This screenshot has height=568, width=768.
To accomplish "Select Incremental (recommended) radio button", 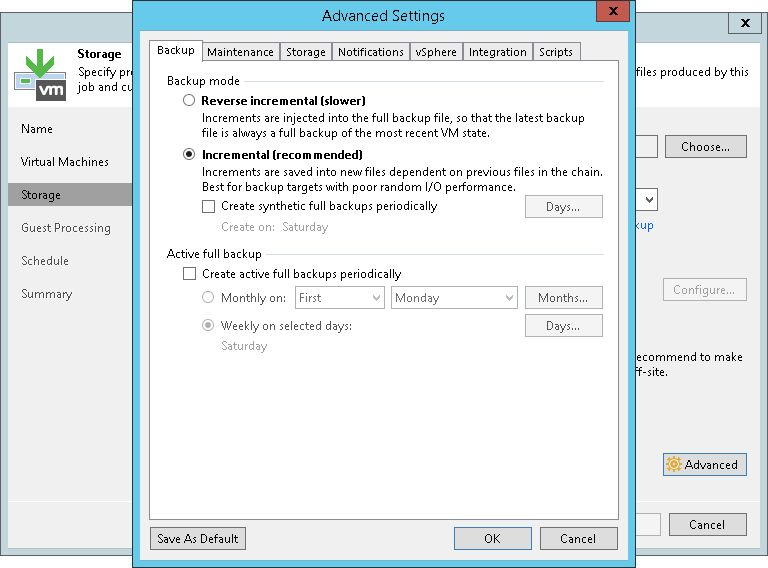I will point(189,154).
